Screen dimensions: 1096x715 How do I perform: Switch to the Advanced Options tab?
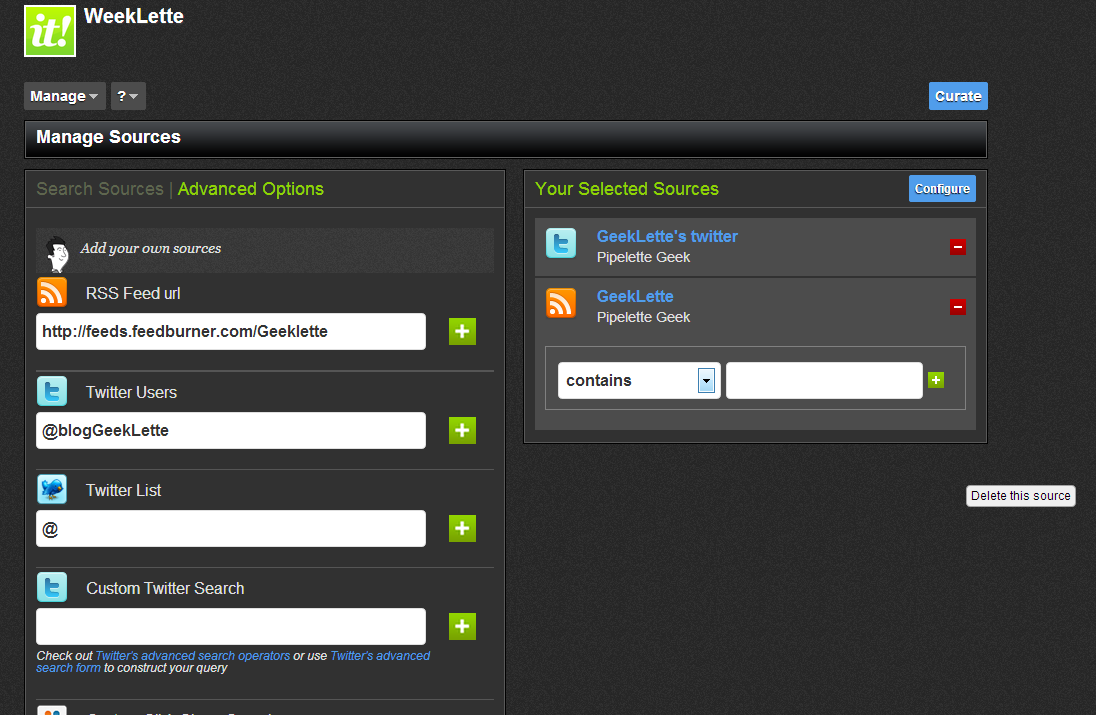click(251, 189)
